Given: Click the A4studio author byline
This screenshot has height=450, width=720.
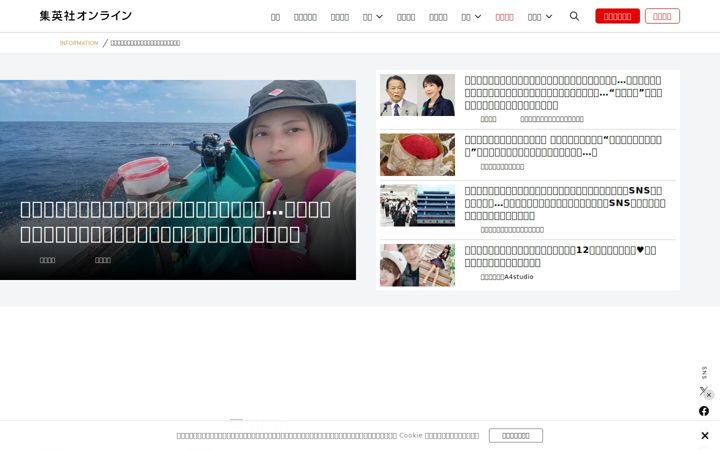Looking at the screenshot, I should [506, 277].
